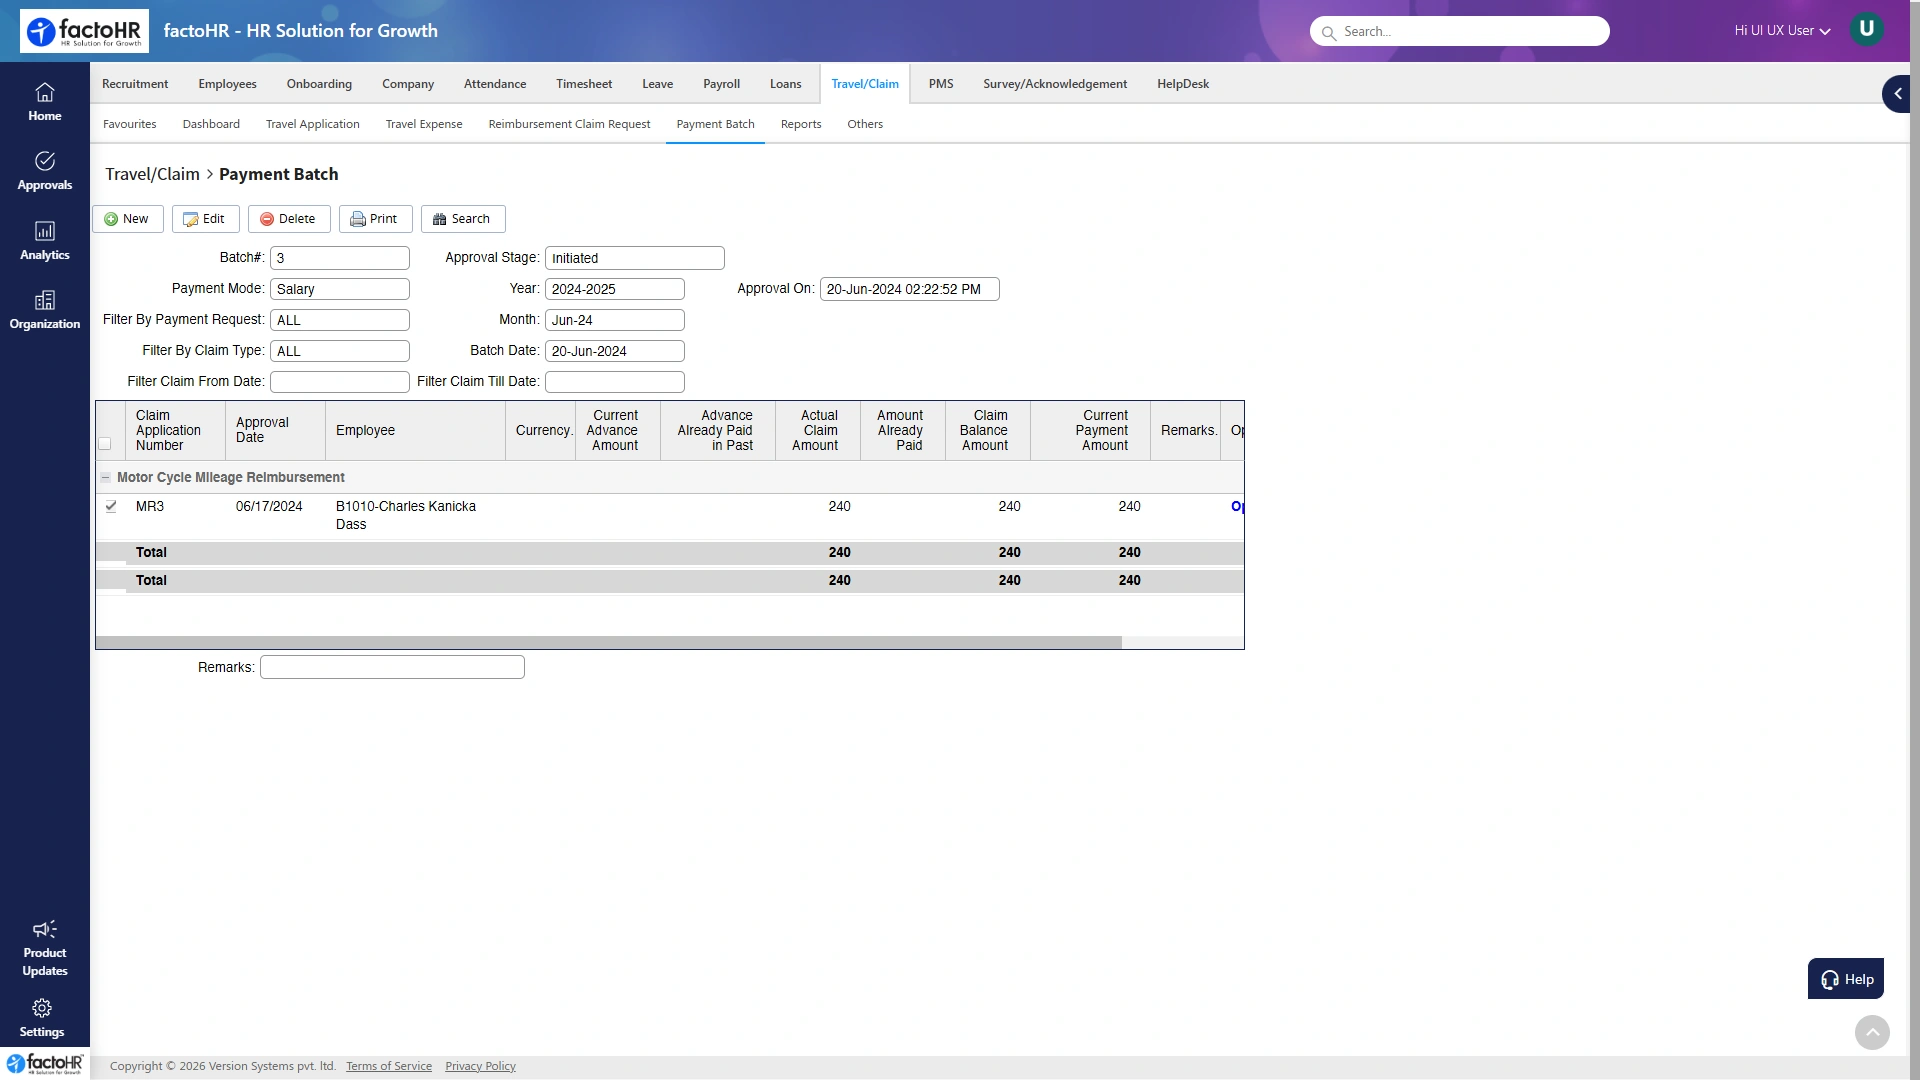The image size is (1920, 1080).
Task: Click the Batch# field
Action: pos(340,258)
